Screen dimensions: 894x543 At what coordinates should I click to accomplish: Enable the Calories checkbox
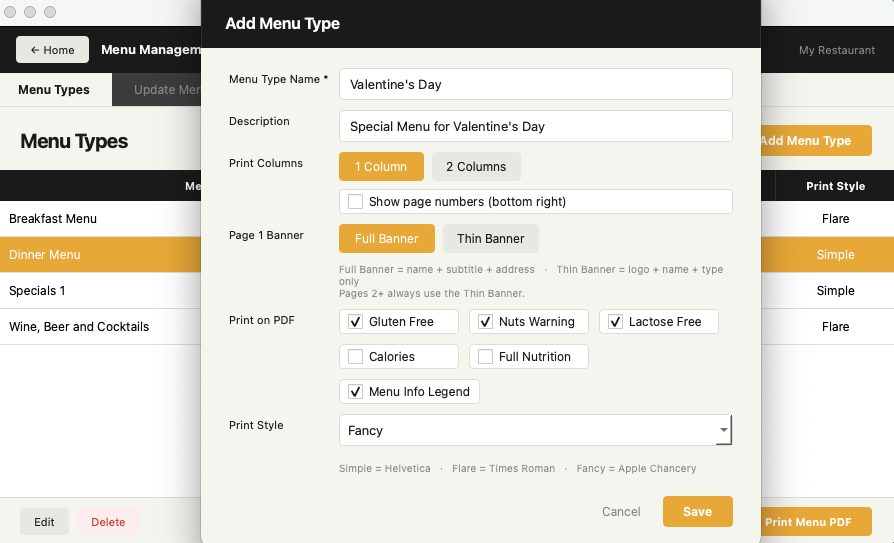point(355,356)
